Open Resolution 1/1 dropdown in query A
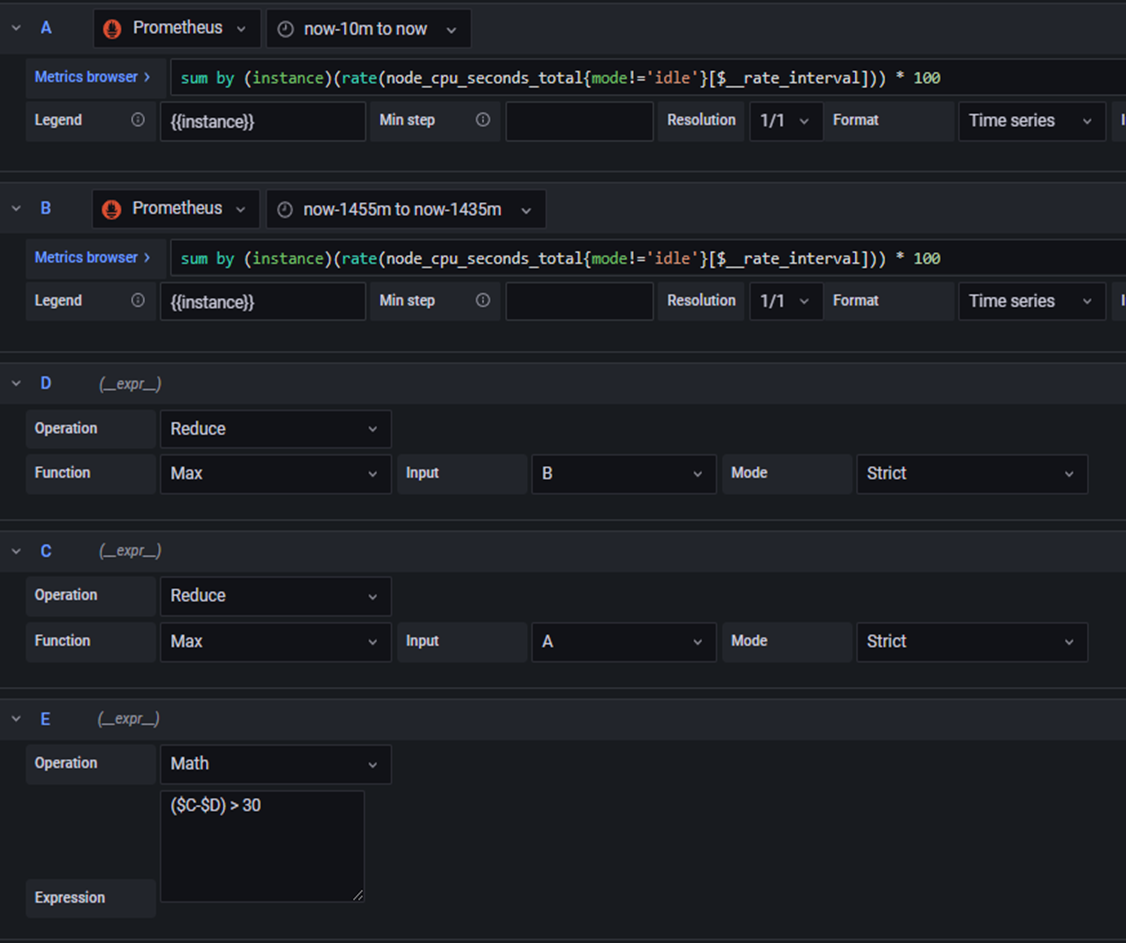Screen dimensions: 1126x943 786,121
